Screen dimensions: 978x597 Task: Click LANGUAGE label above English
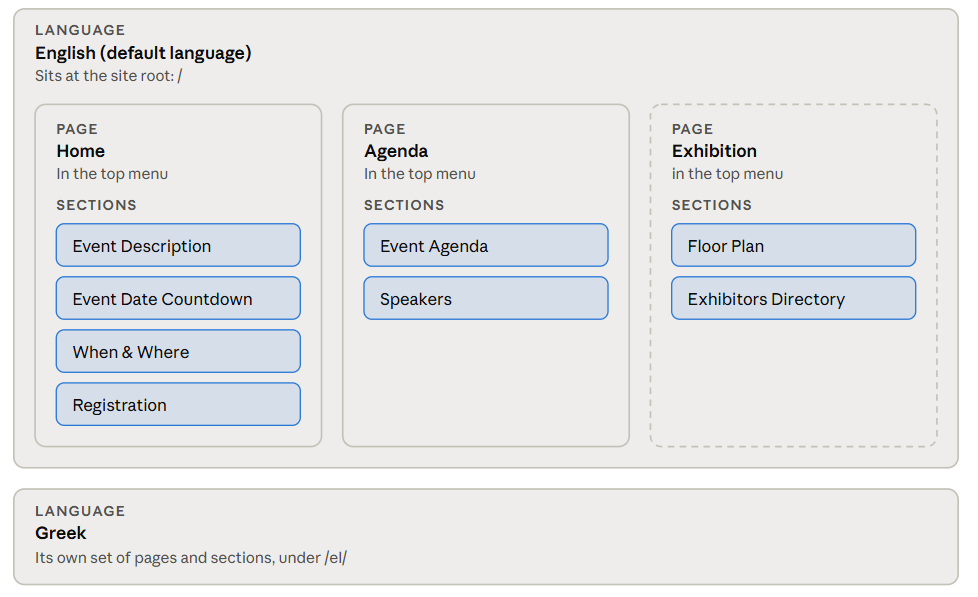[x=80, y=30]
